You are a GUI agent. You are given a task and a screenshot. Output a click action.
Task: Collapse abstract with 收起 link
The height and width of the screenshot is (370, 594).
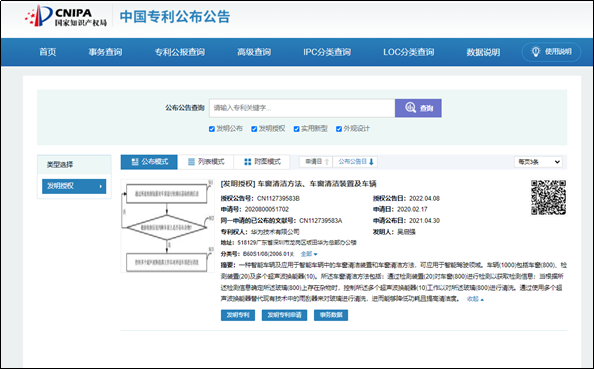coord(475,299)
